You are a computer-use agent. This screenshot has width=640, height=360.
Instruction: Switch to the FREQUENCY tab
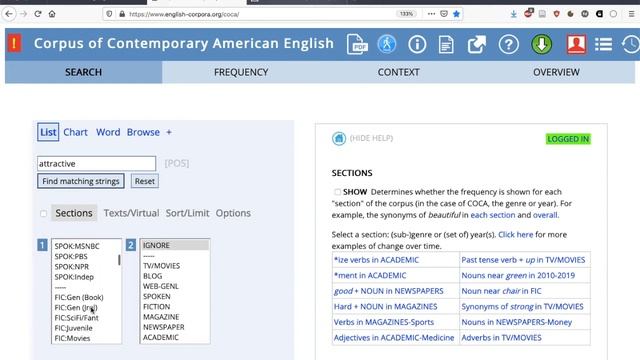(x=241, y=72)
